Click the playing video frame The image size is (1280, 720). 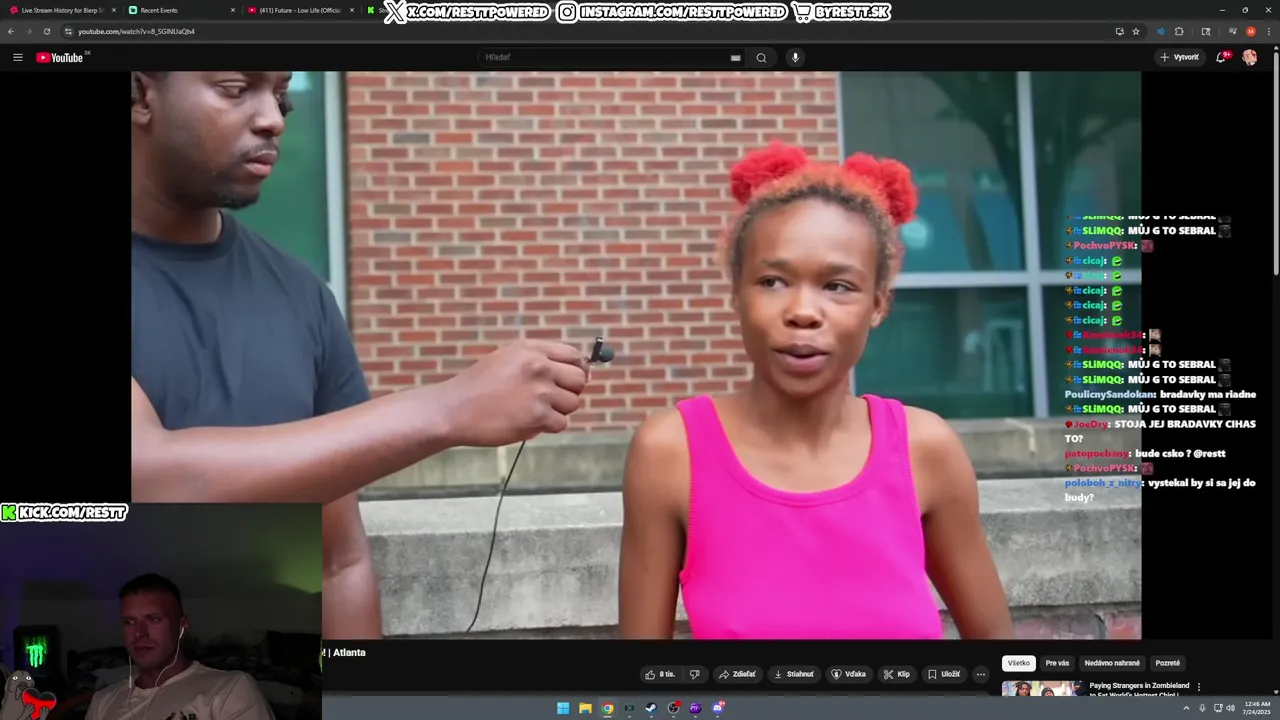tap(636, 355)
